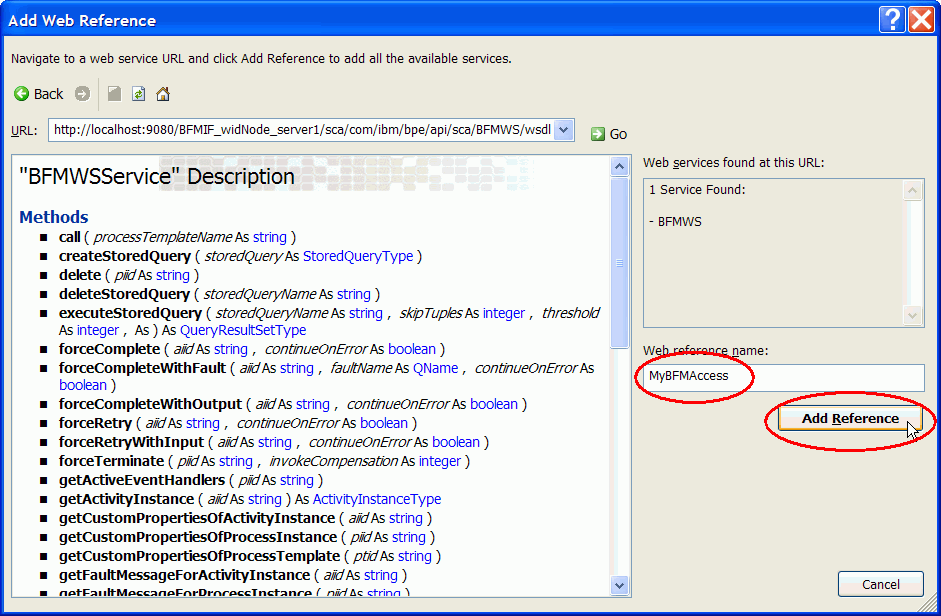Click the description pane scrollbar thumb

pos(619,262)
